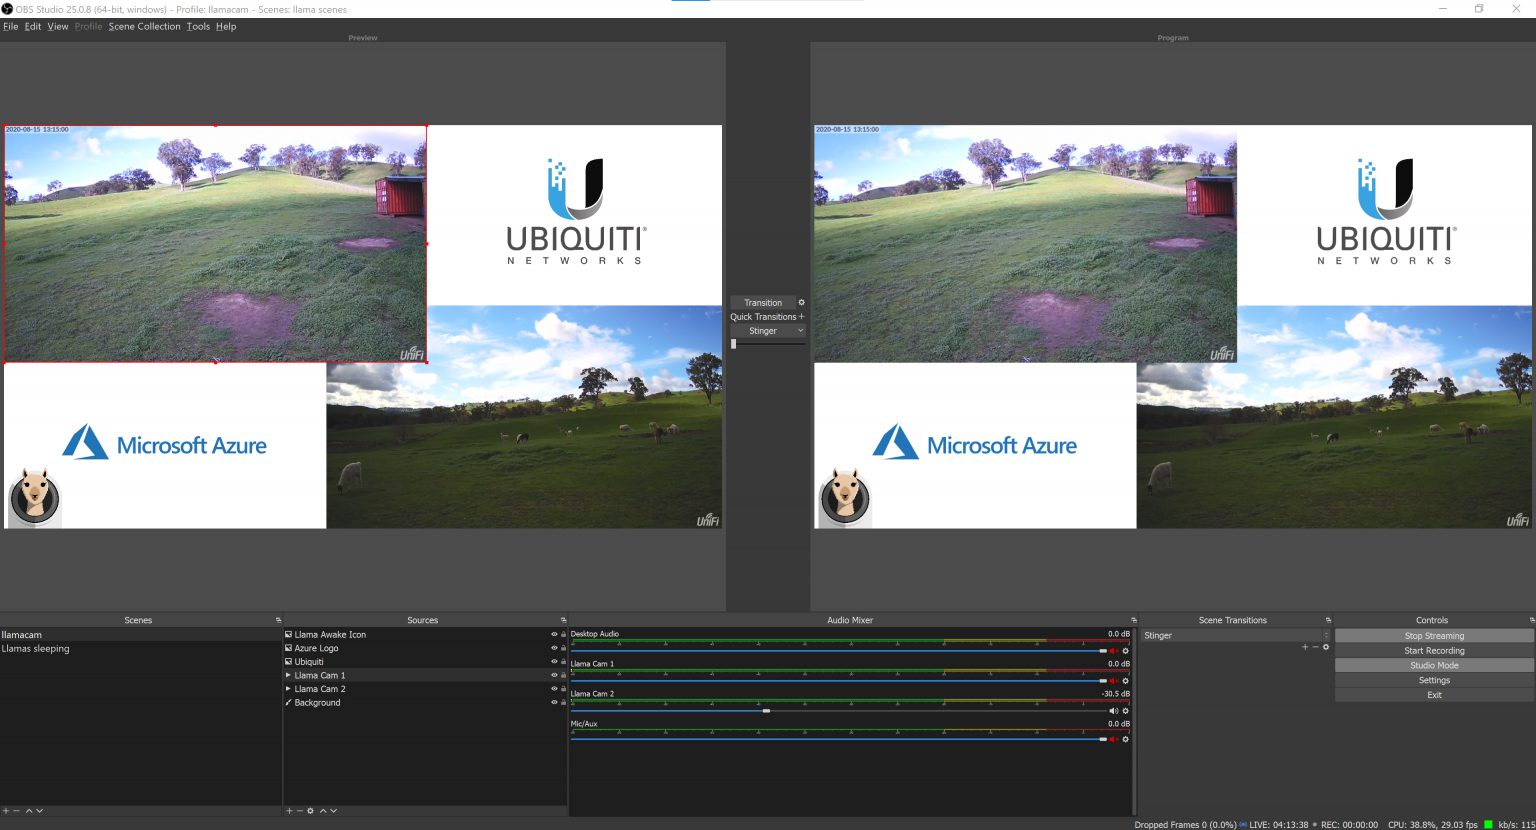Screen dimensions: 1536x830
Task: Open source properties gear in Sources toolbar
Action: 310,811
